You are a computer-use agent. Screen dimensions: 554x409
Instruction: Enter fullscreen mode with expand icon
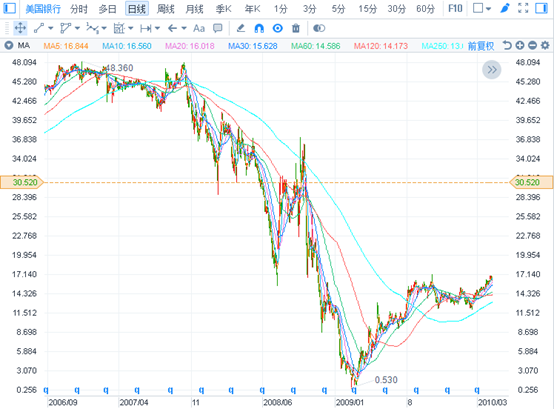pos(523,8)
